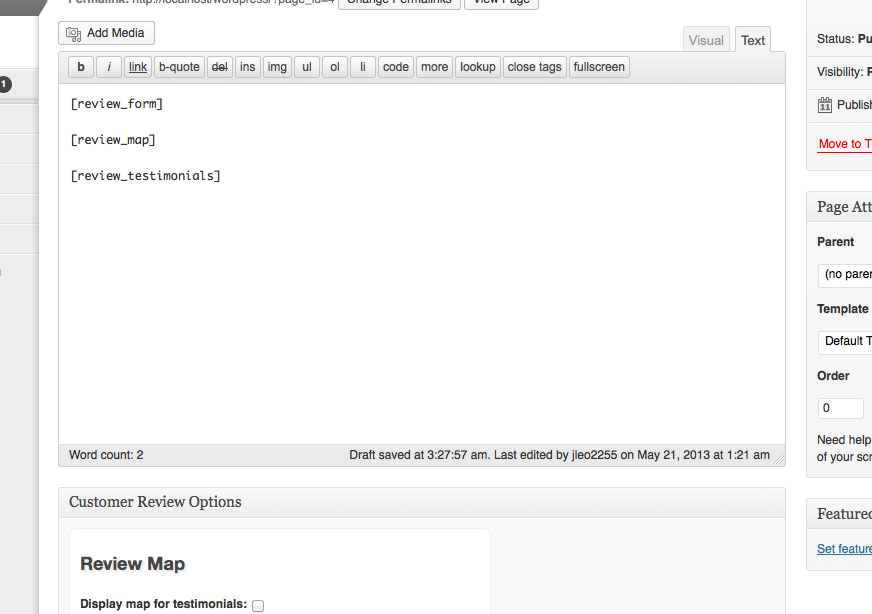Switch to the Visual editor tab
872x614 pixels.
706,40
